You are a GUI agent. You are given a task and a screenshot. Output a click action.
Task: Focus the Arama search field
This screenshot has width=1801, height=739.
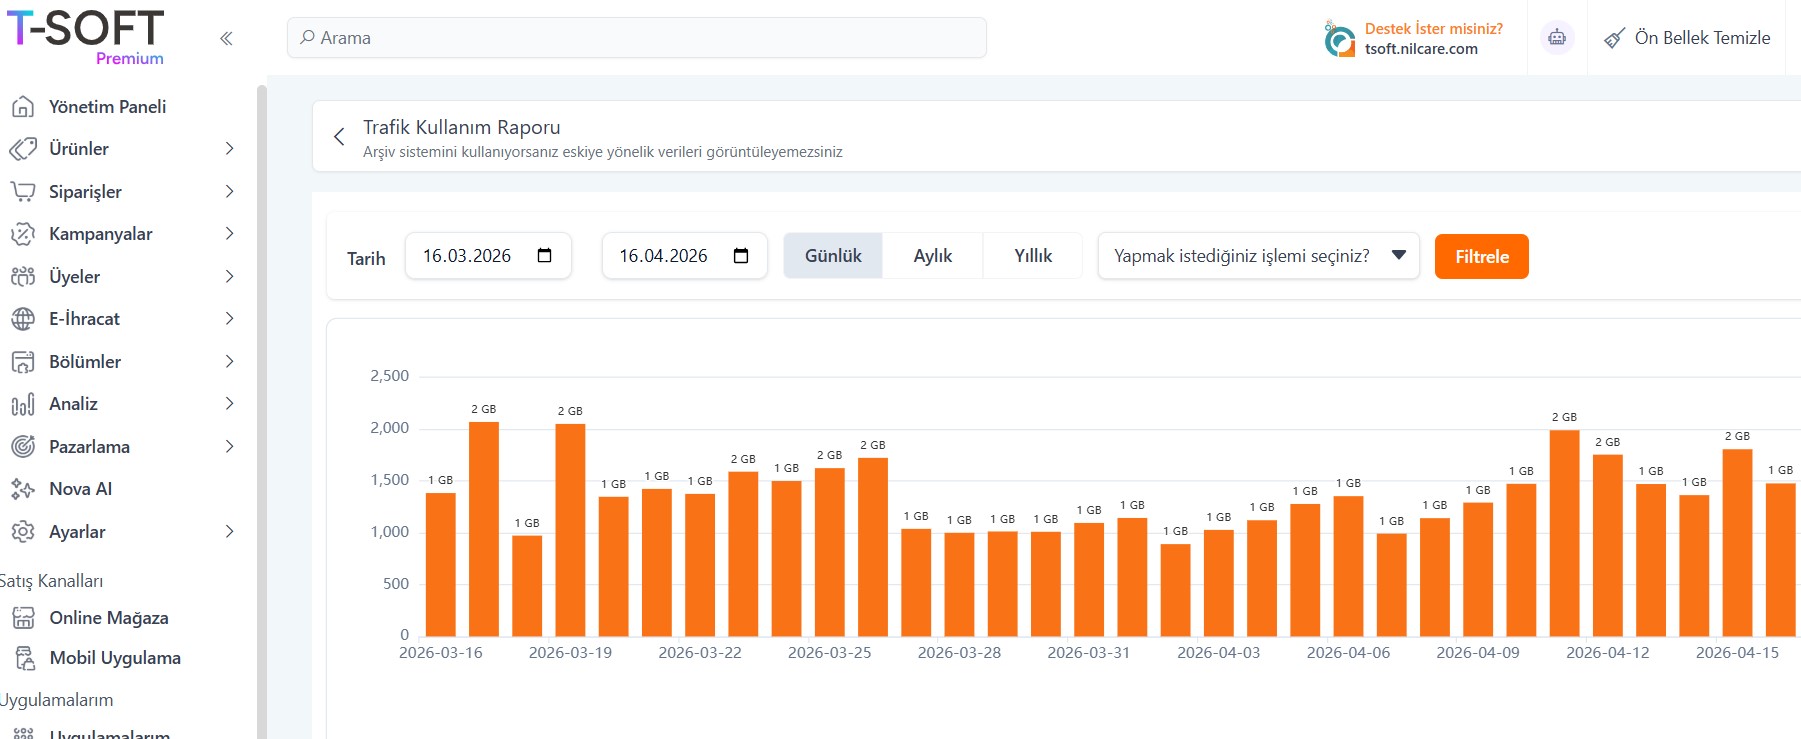(636, 38)
